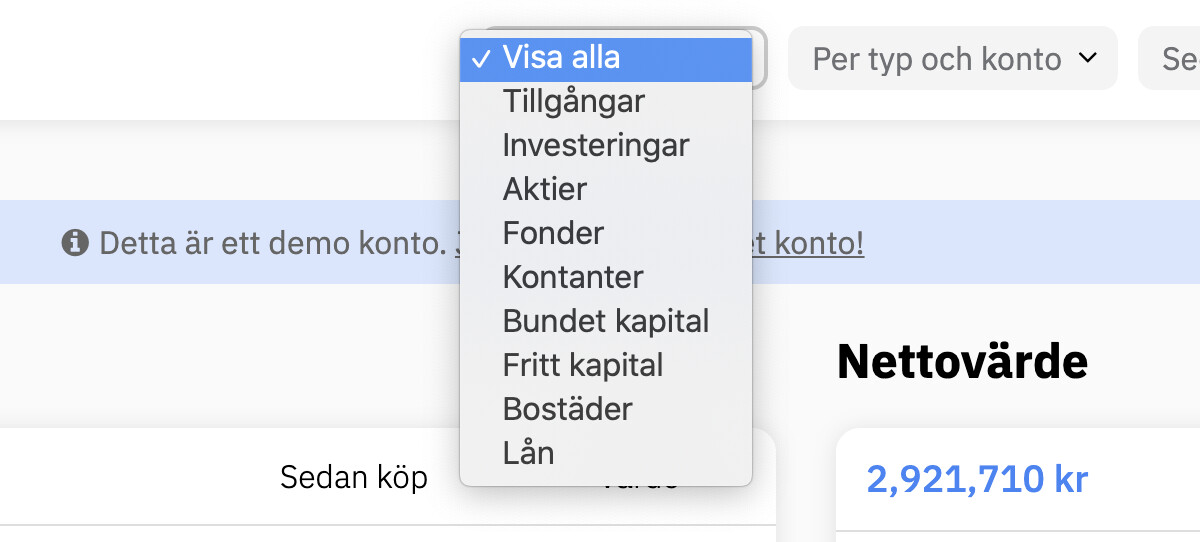Choose the "Fritt kapital" entry
The width and height of the screenshot is (1200, 542).
coord(583,365)
